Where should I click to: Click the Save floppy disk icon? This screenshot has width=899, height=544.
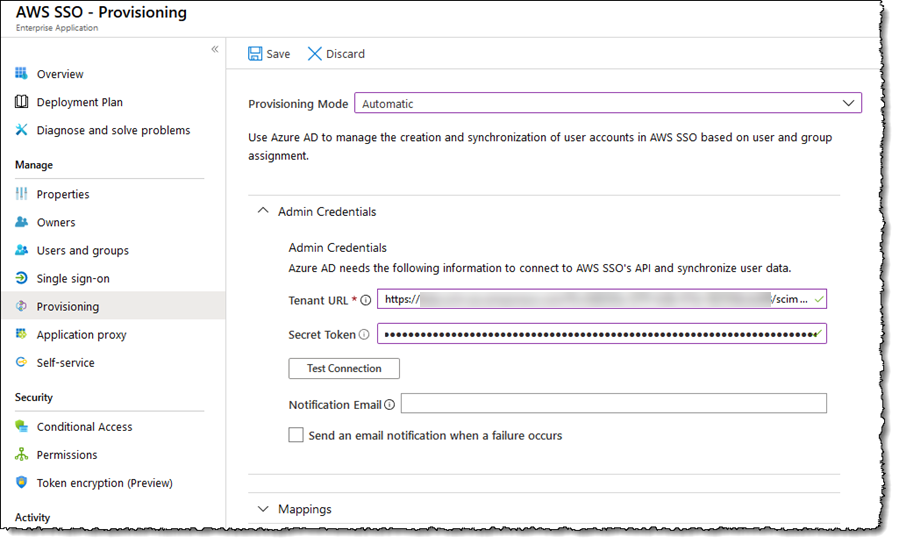click(x=255, y=54)
